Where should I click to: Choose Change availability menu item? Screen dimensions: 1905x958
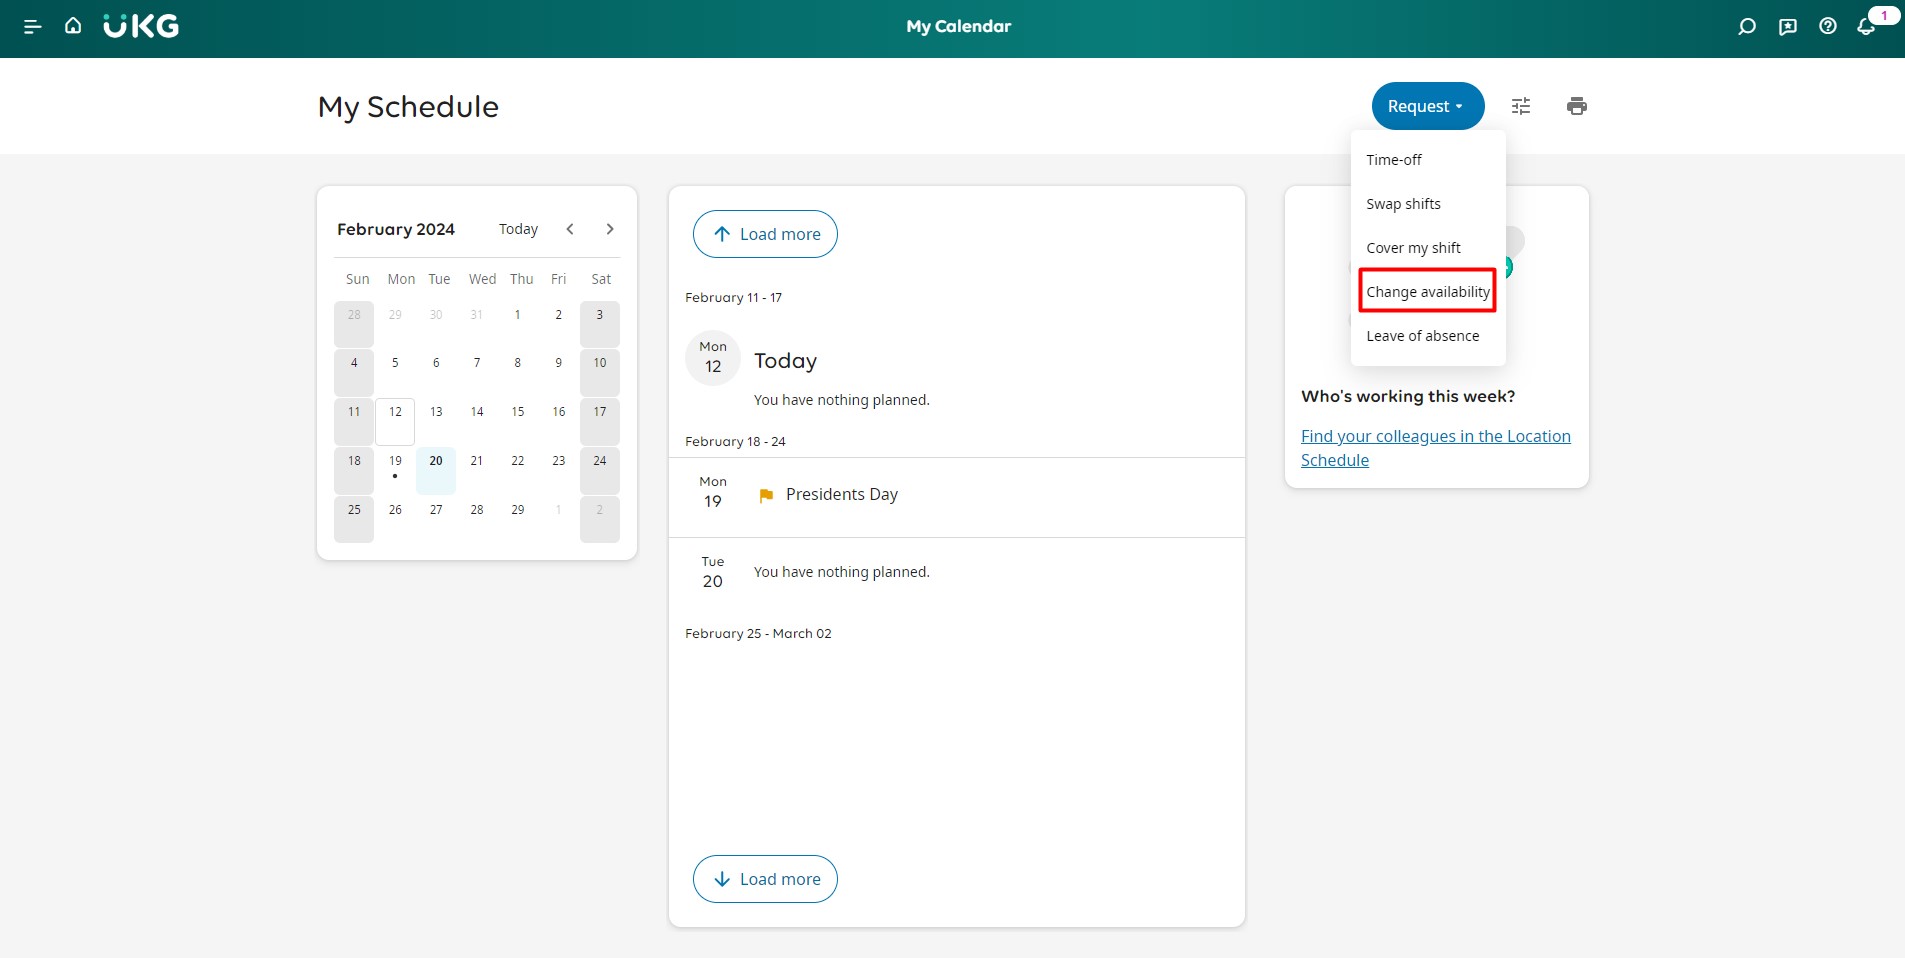click(1427, 292)
